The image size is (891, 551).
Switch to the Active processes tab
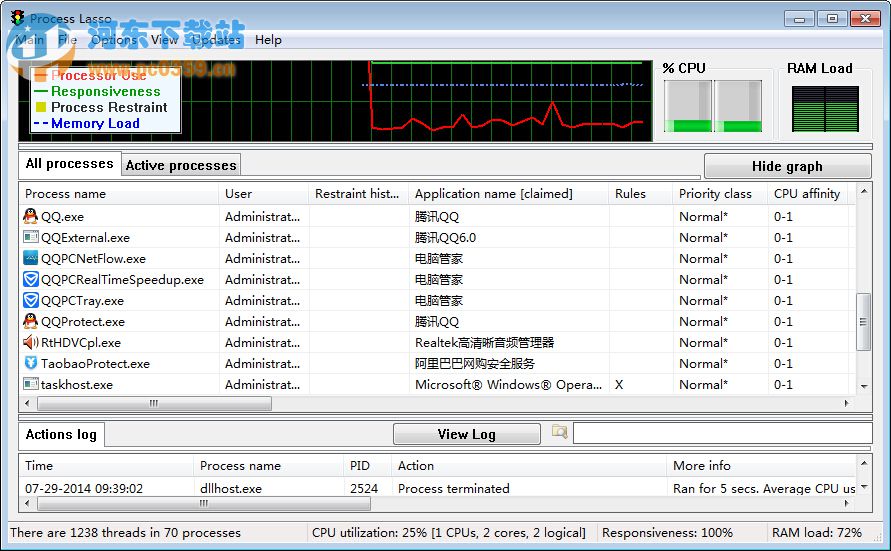coord(181,165)
